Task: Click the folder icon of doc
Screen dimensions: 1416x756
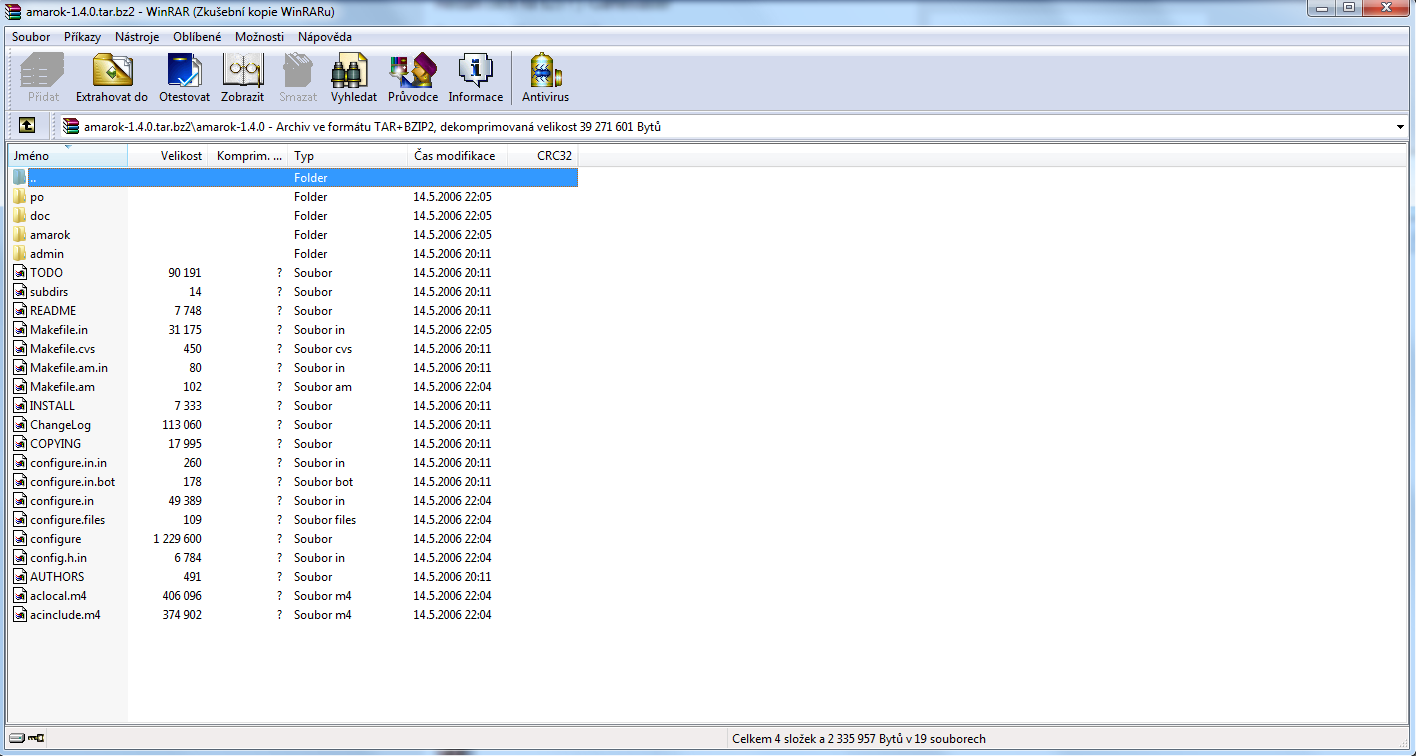Action: (20, 216)
